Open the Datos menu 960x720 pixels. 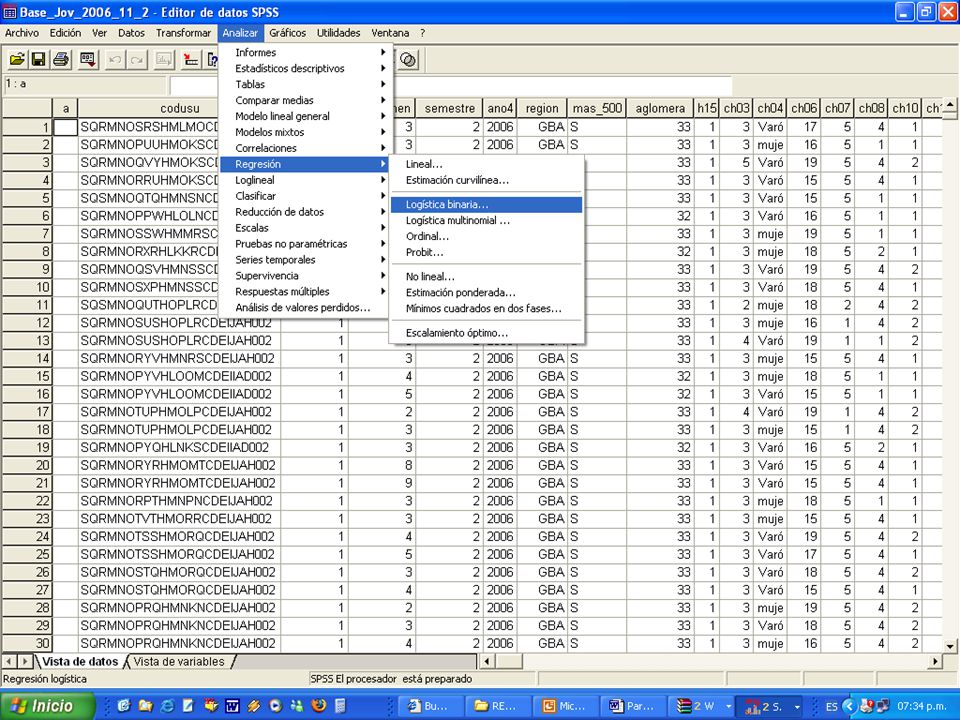pyautogui.click(x=131, y=33)
